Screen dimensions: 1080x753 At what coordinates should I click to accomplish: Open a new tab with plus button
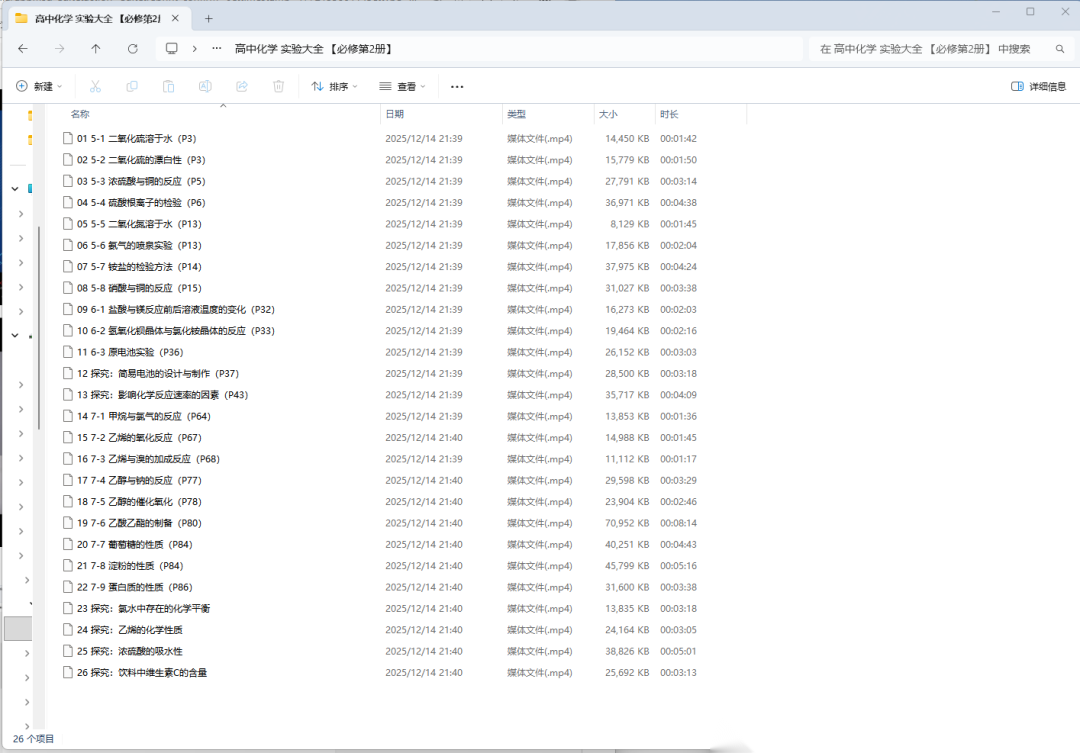(209, 18)
